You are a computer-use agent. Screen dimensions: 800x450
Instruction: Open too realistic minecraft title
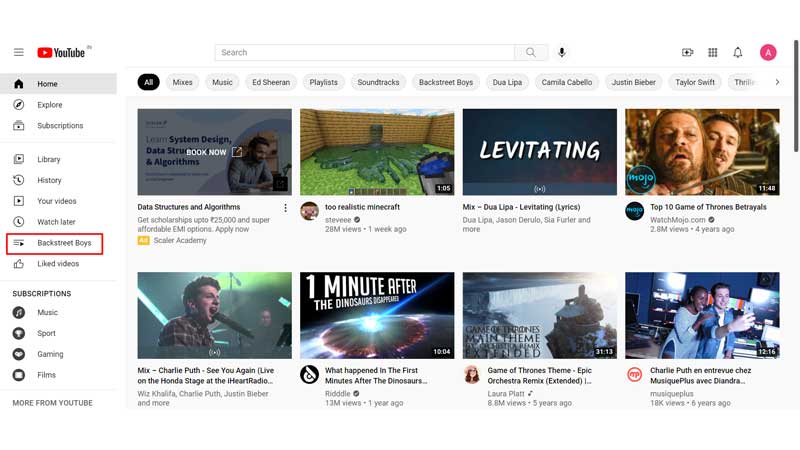pos(362,207)
